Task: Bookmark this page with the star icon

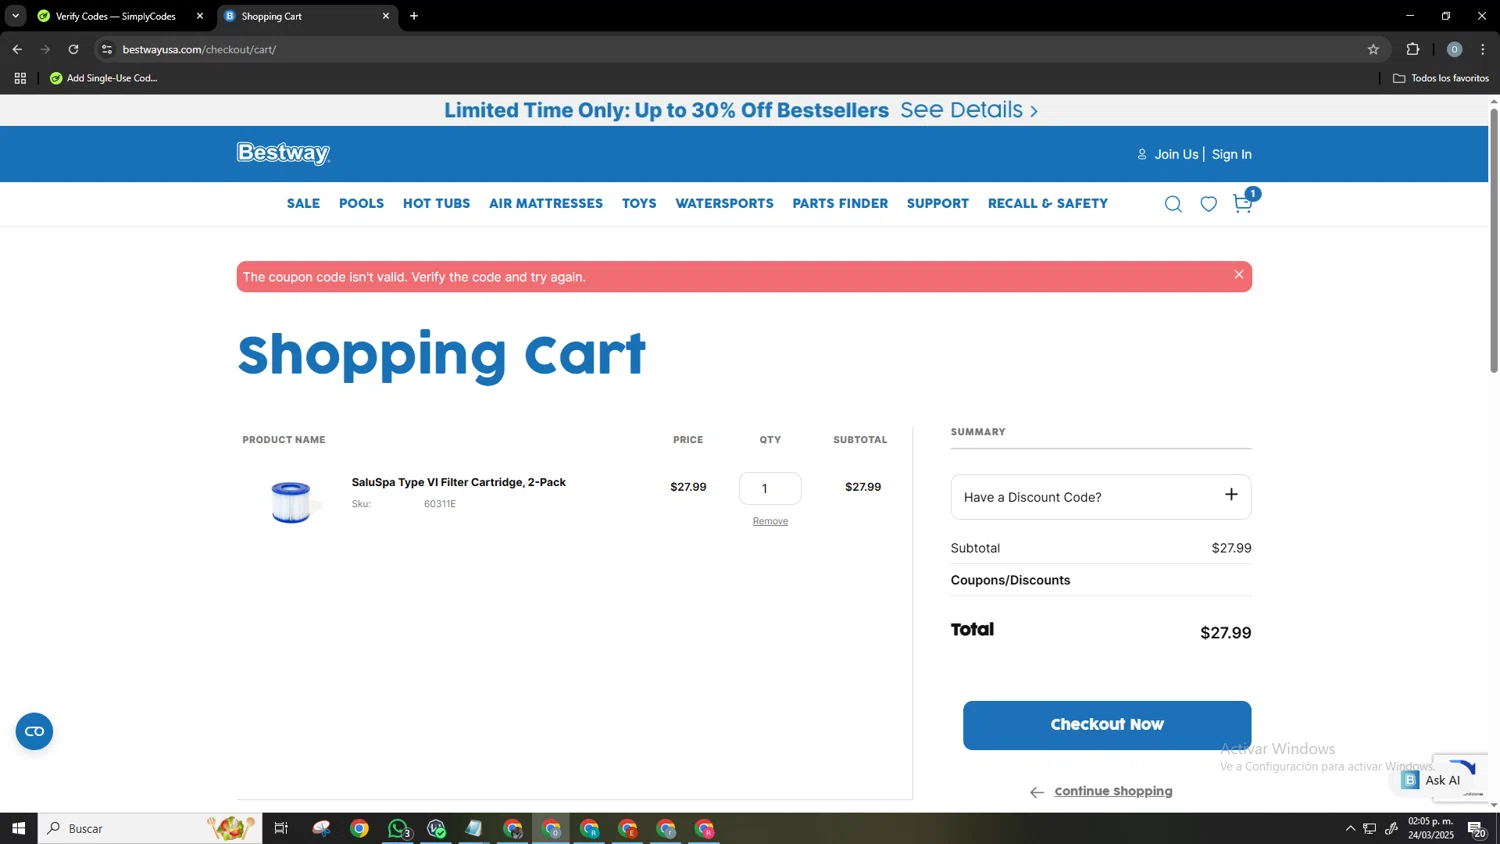Action: point(1373,49)
